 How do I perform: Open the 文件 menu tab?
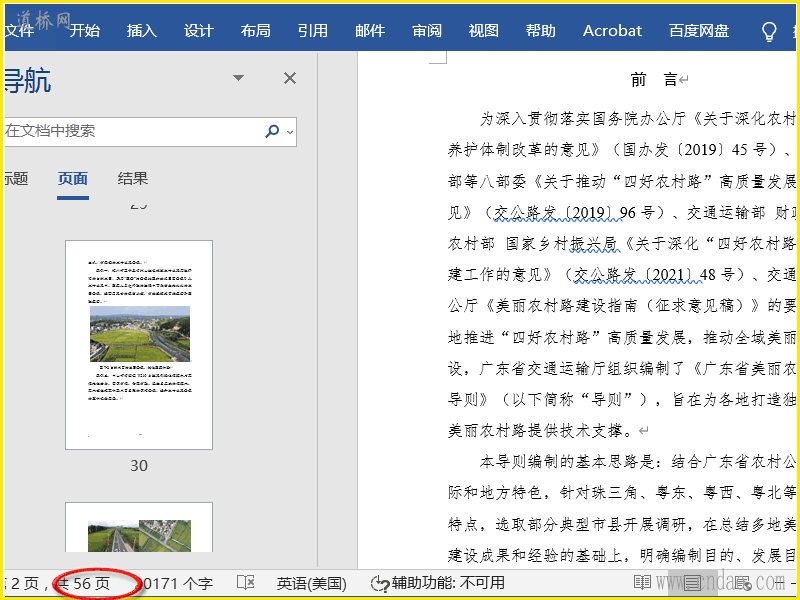click(19, 31)
